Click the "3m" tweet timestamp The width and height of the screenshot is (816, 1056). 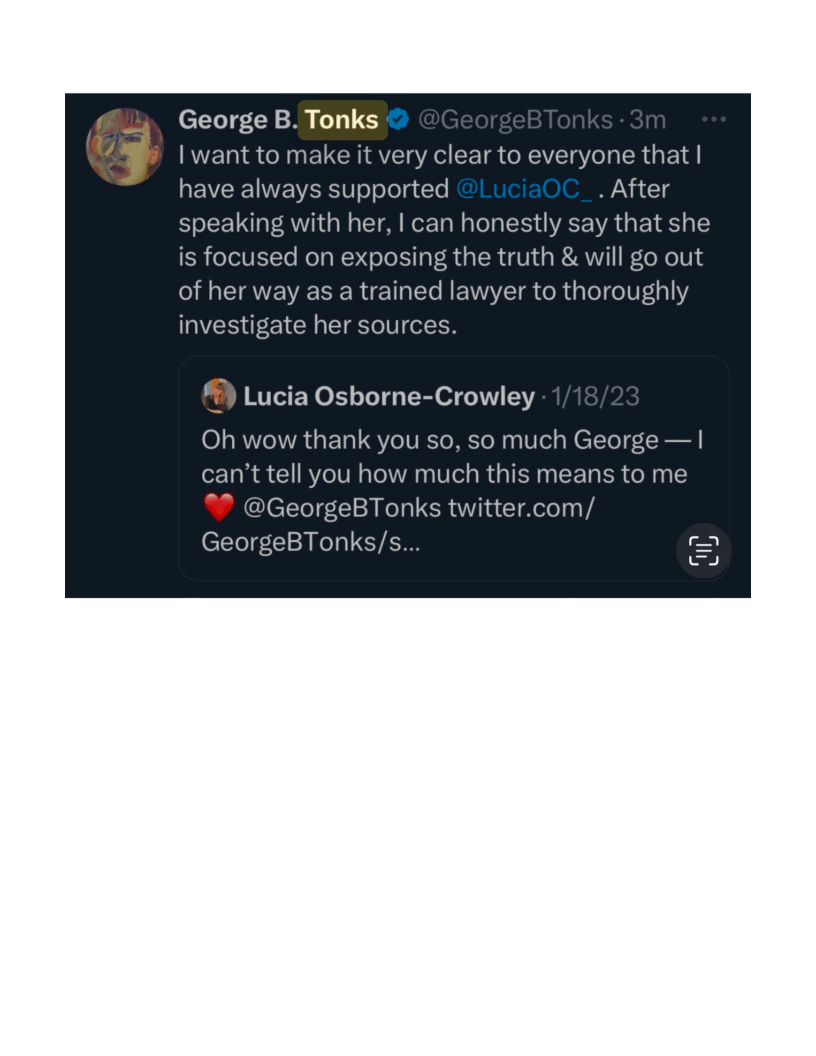tap(647, 120)
